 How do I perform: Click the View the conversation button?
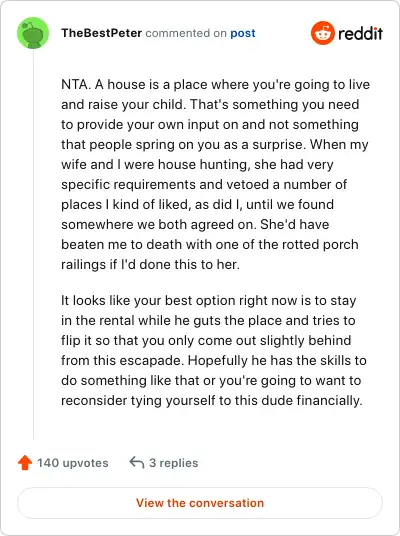coord(200,503)
